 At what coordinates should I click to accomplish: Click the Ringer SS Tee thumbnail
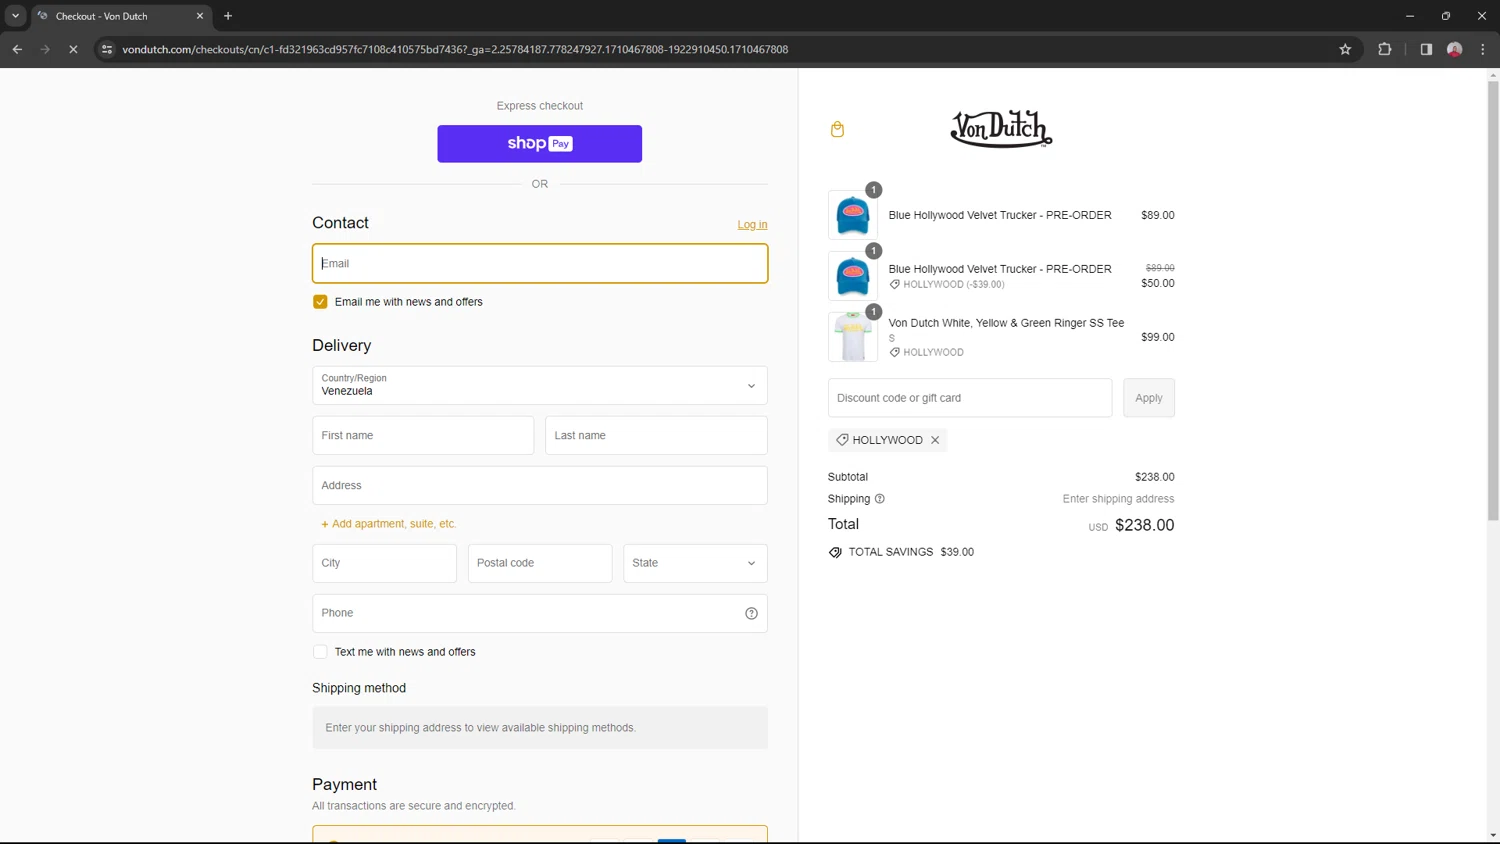click(853, 337)
